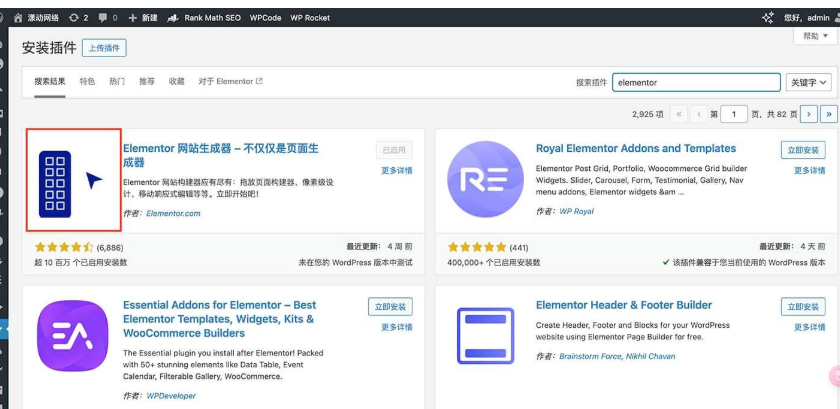Click the first page pagination button
Image resolution: width=840 pixels, height=409 pixels.
(679, 114)
